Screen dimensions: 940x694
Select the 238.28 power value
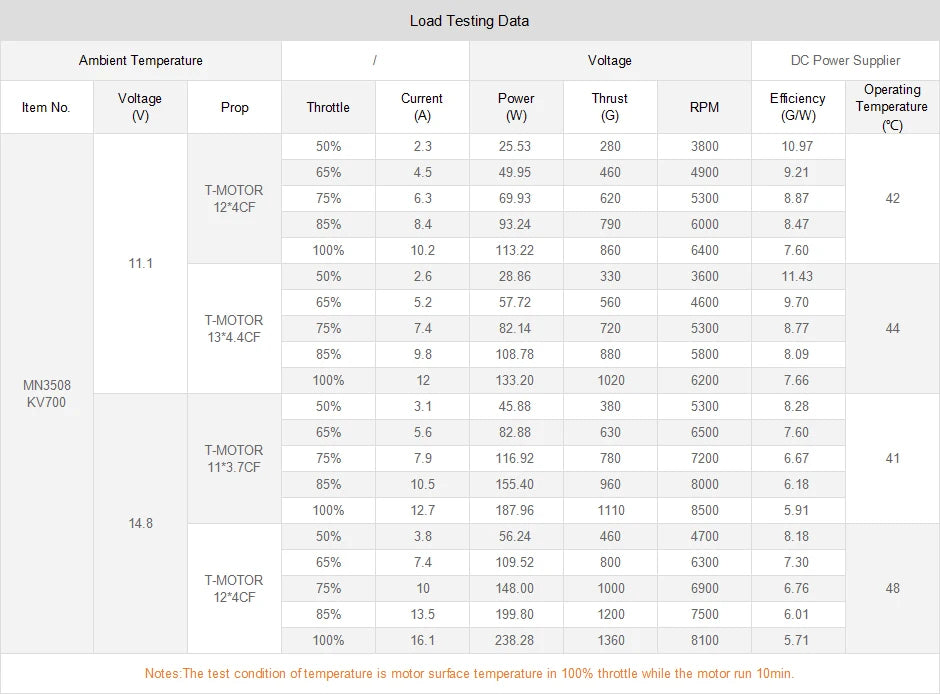pos(515,640)
